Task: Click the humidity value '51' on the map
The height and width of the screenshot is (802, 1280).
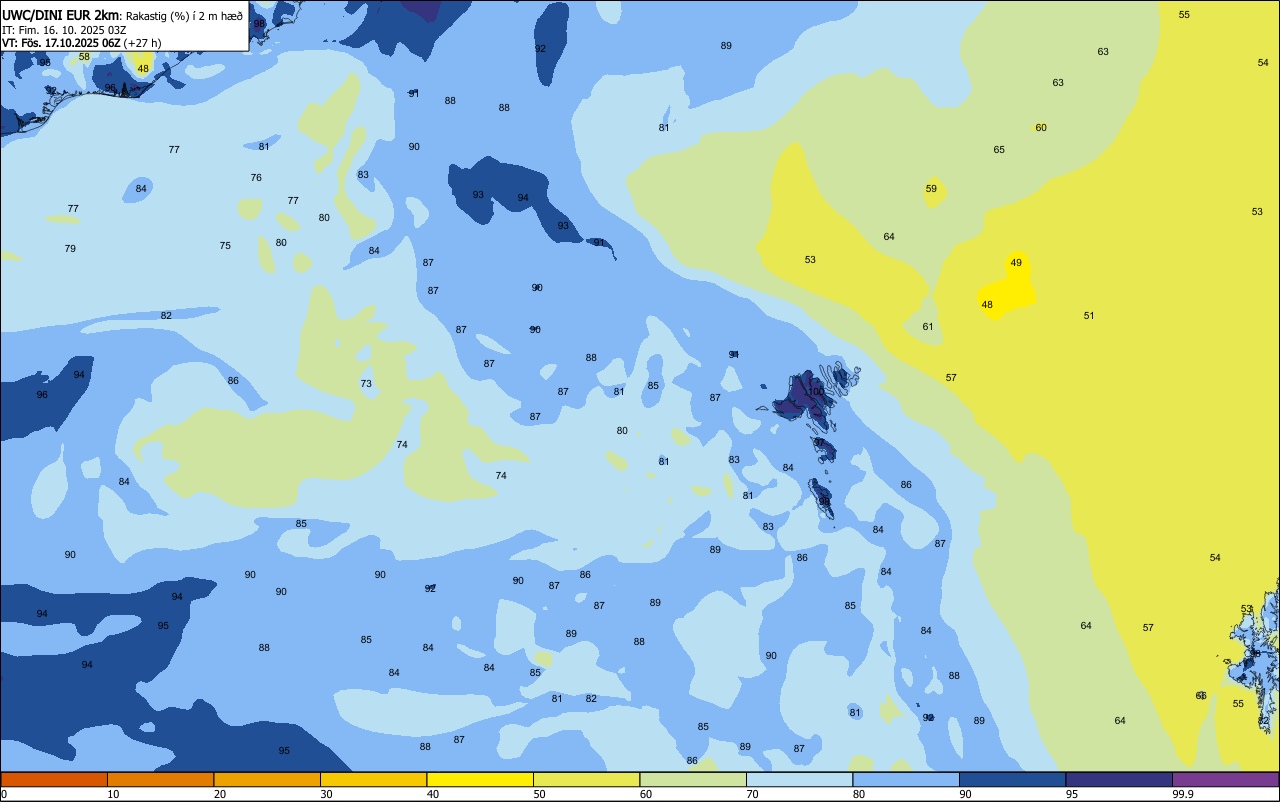Action: pos(1089,316)
